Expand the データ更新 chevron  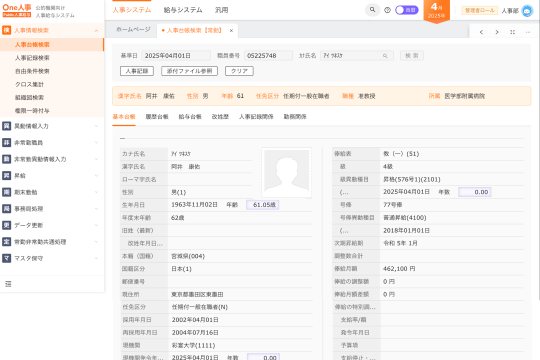pyautogui.click(x=96, y=225)
